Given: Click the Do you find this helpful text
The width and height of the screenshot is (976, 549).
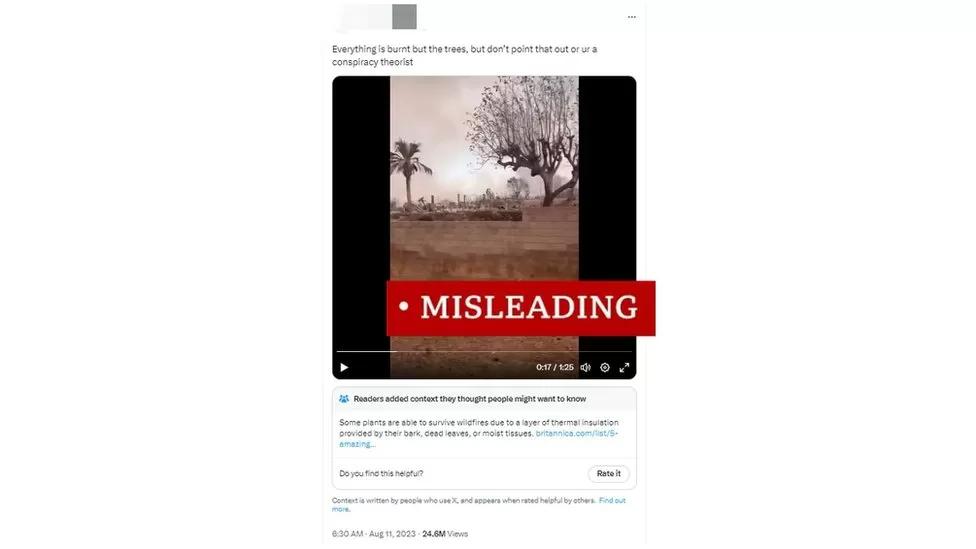Looking at the screenshot, I should [381, 474].
